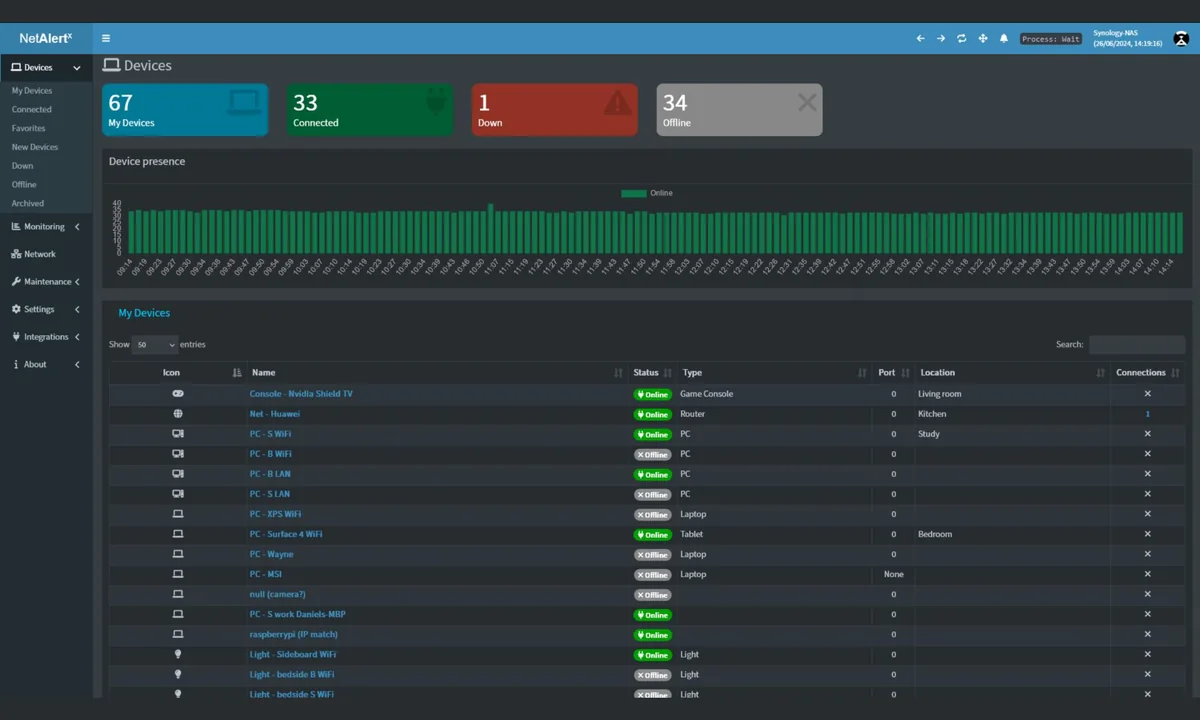Sort table by Status column

pyautogui.click(x=652, y=373)
